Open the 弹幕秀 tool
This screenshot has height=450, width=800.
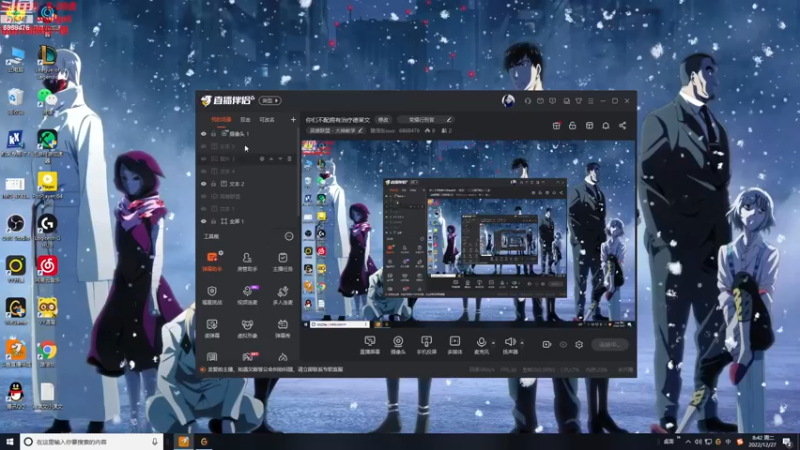point(283,329)
